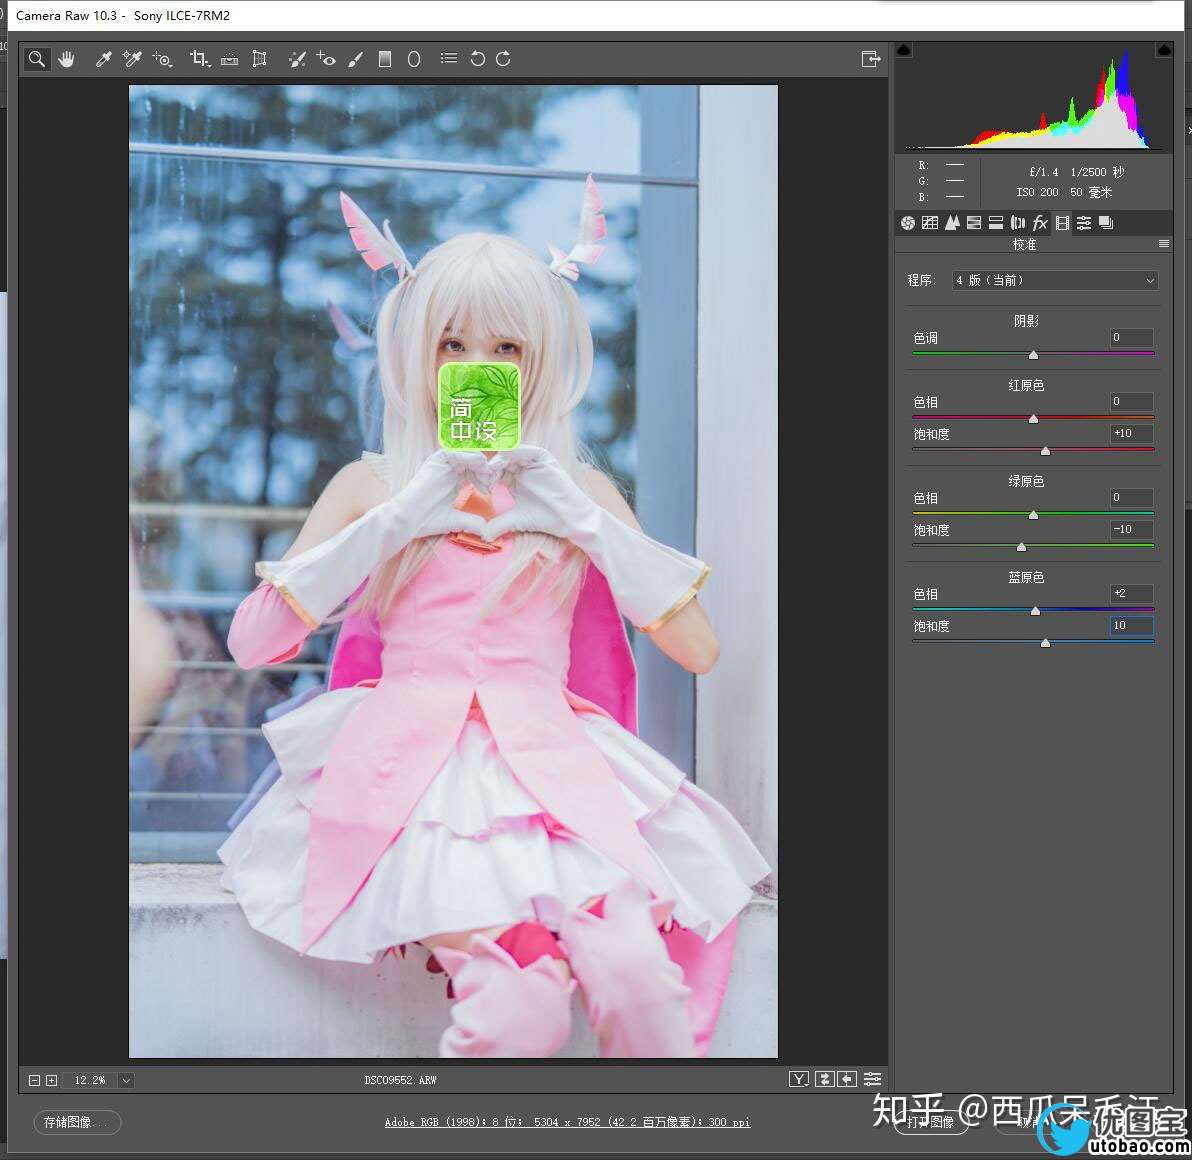Click the 存储图像 save image button
This screenshot has height=1160, width=1192.
click(77, 1122)
